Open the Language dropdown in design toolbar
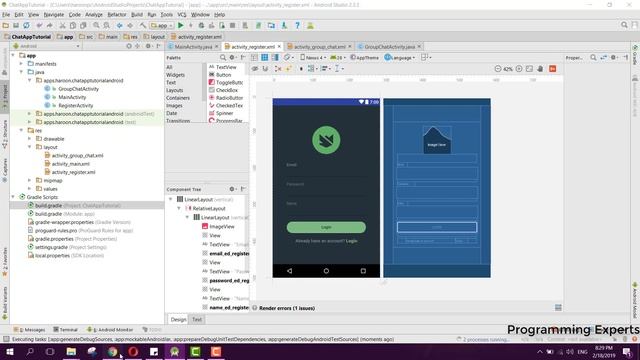The image size is (640, 360). click(x=400, y=58)
